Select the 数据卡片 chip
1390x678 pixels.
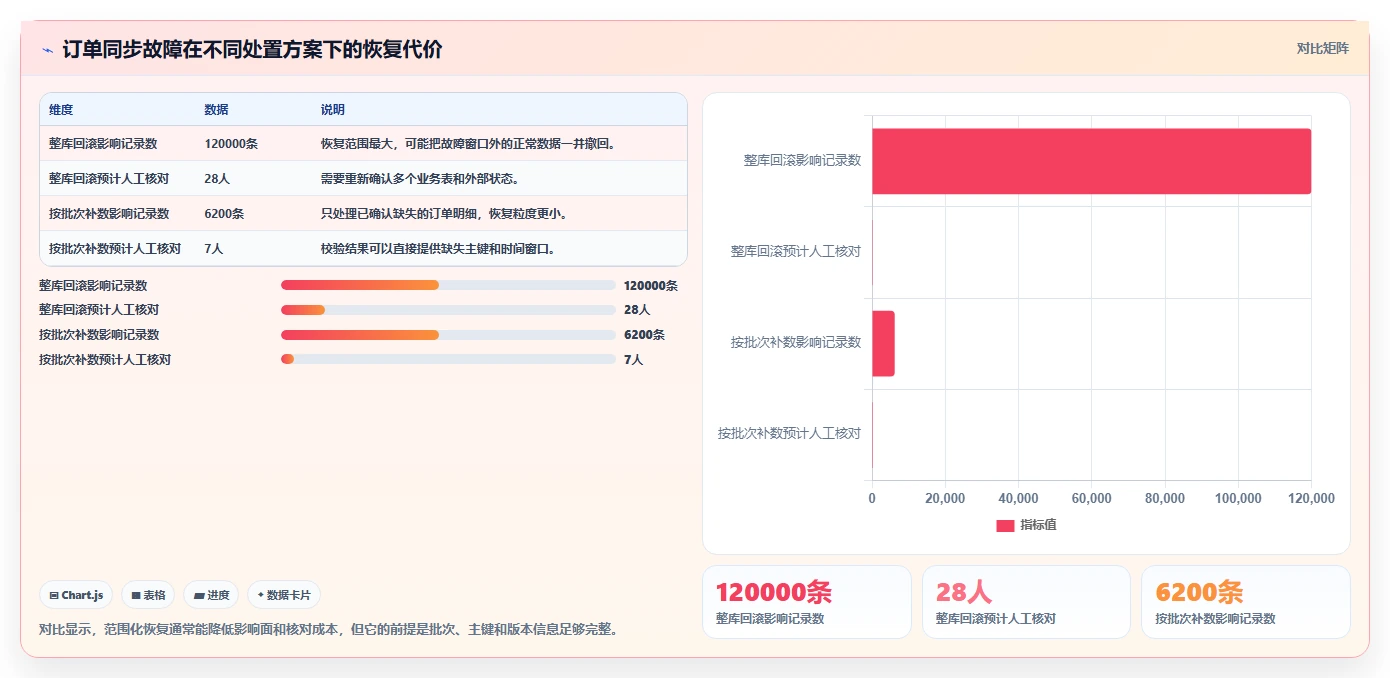tap(284, 595)
